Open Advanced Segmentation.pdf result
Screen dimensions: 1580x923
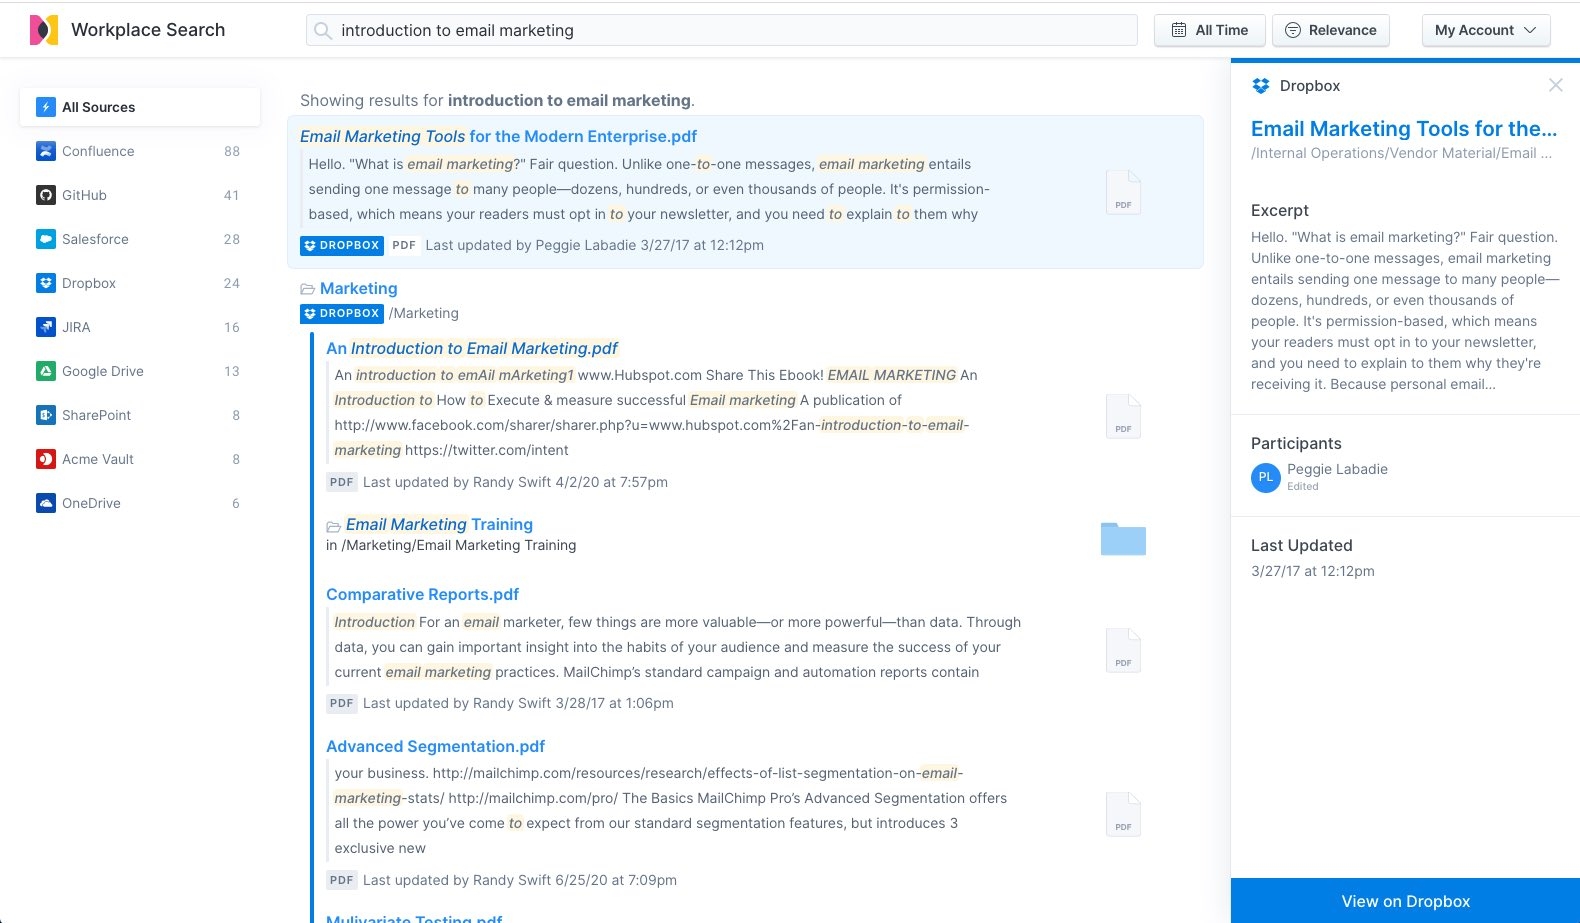coord(435,746)
